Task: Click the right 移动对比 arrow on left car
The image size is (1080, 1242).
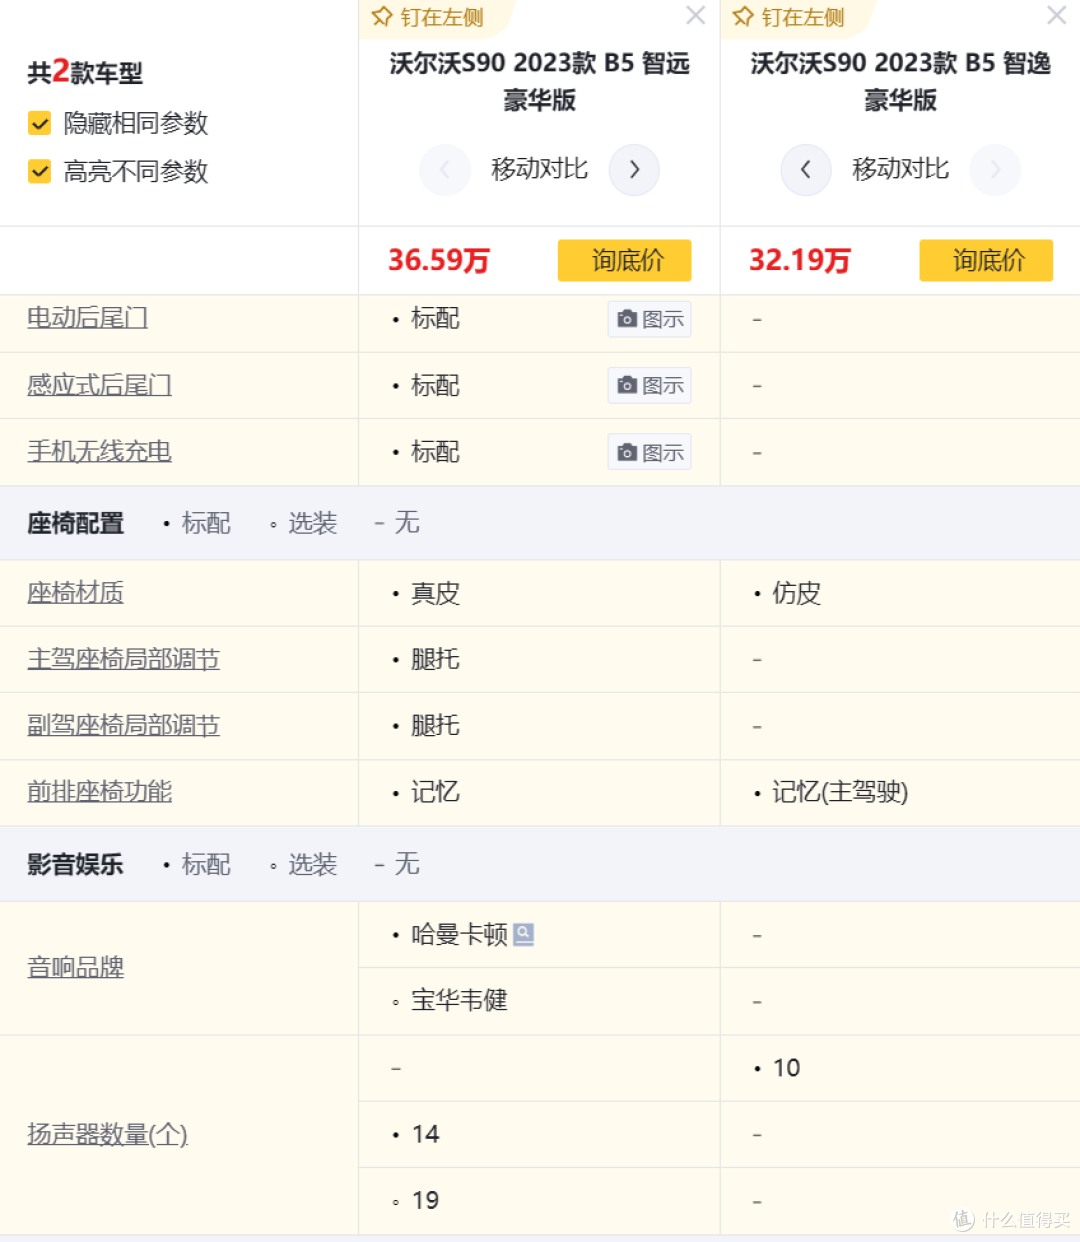Action: coord(634,170)
